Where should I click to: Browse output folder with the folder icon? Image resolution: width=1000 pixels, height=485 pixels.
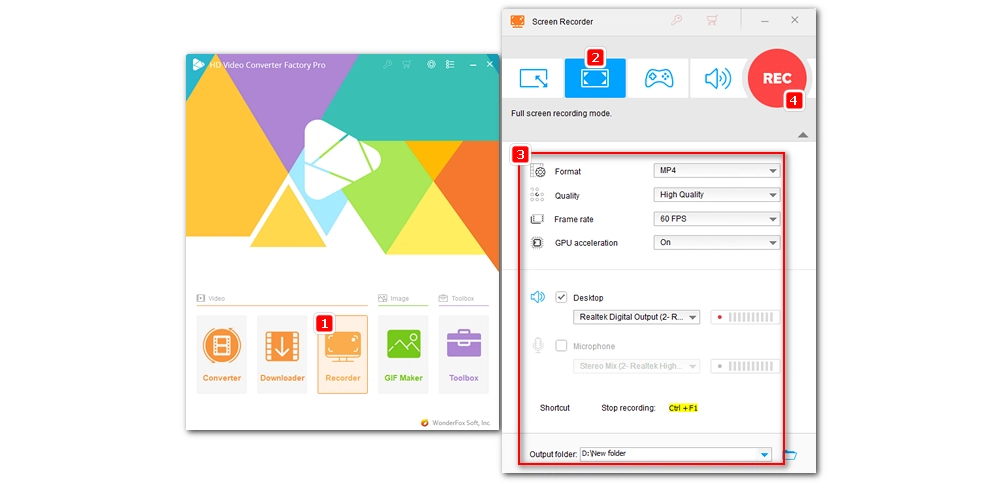[790, 454]
